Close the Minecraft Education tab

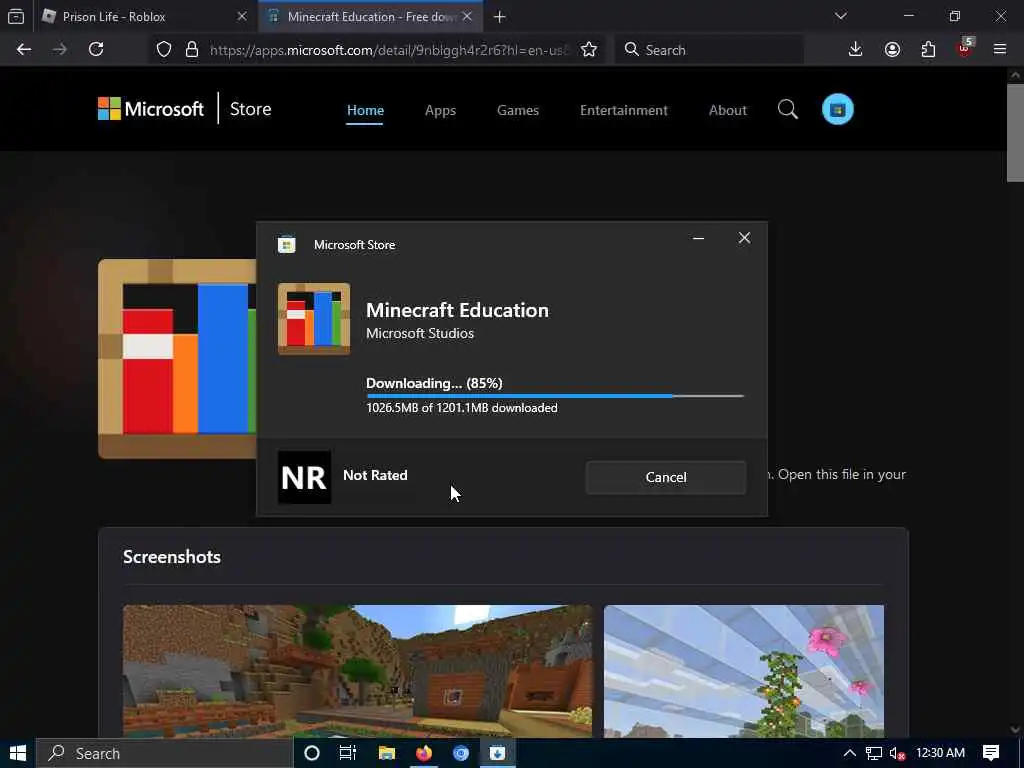pyautogui.click(x=467, y=16)
